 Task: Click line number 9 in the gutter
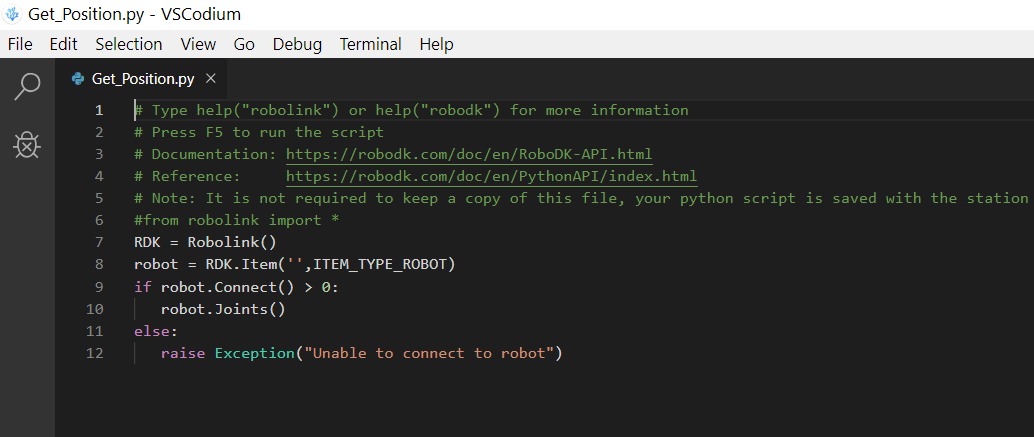pos(99,287)
